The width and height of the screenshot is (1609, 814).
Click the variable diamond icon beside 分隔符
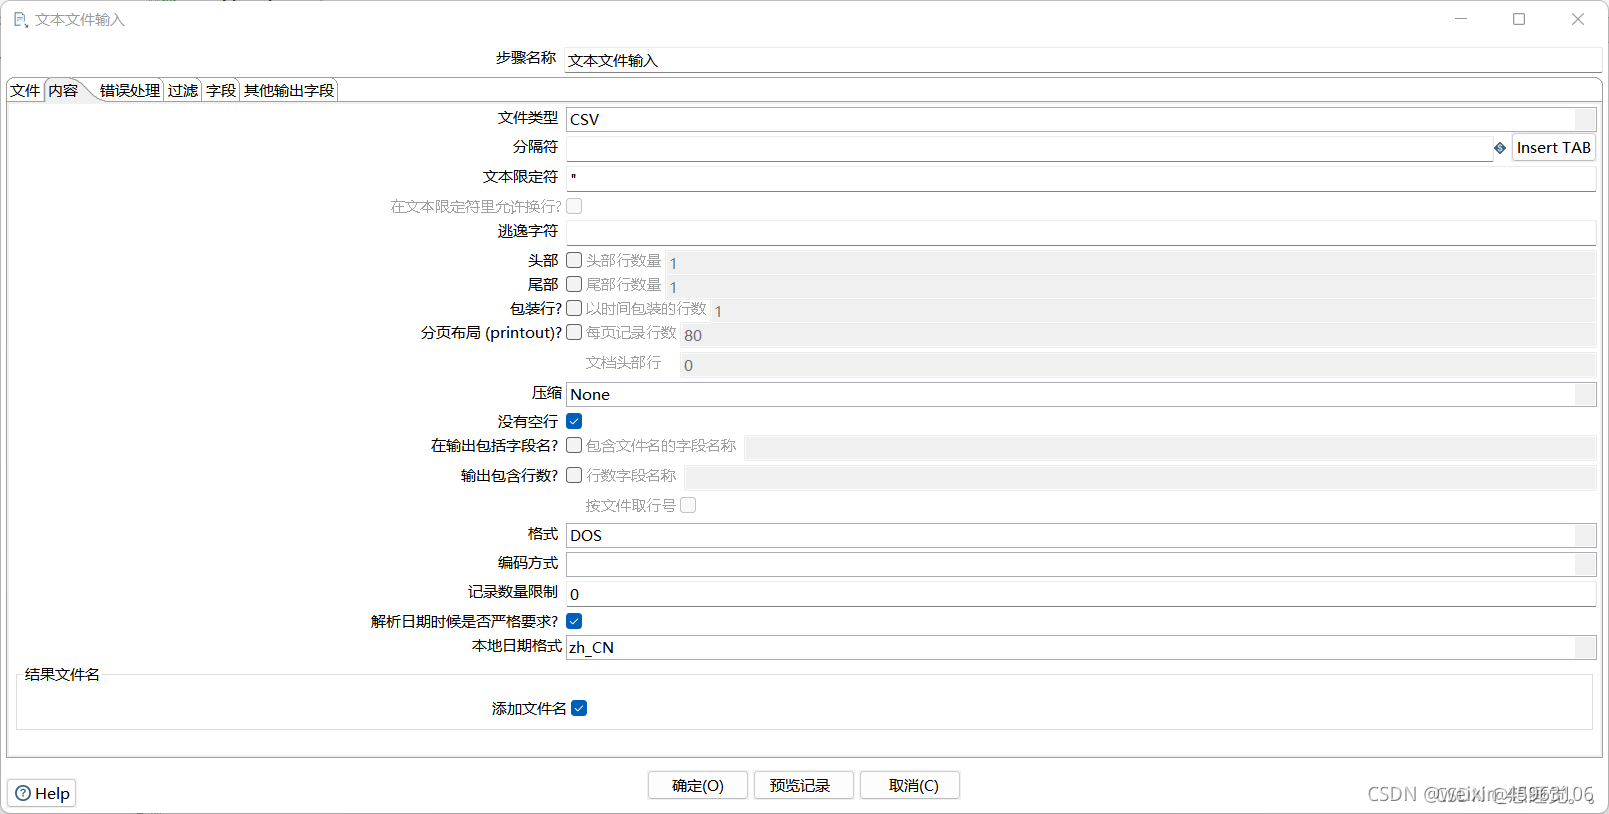[1500, 148]
